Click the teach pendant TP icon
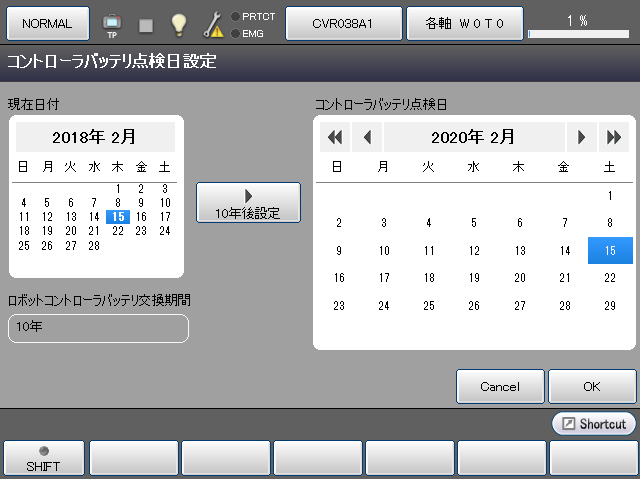 pyautogui.click(x=111, y=23)
